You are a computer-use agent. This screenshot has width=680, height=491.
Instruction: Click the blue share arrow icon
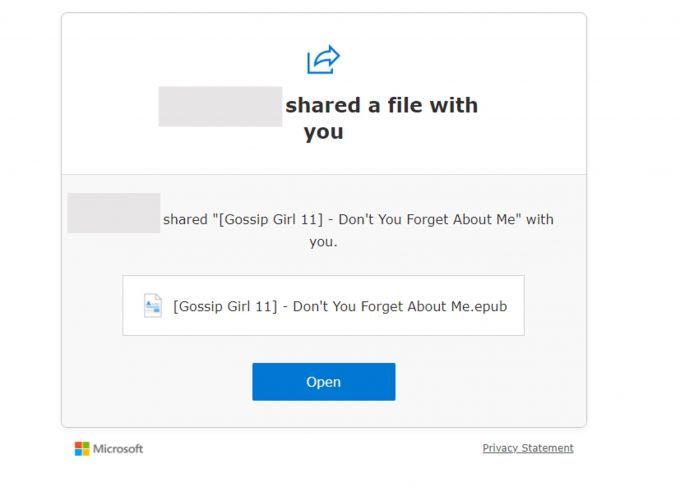[324, 59]
